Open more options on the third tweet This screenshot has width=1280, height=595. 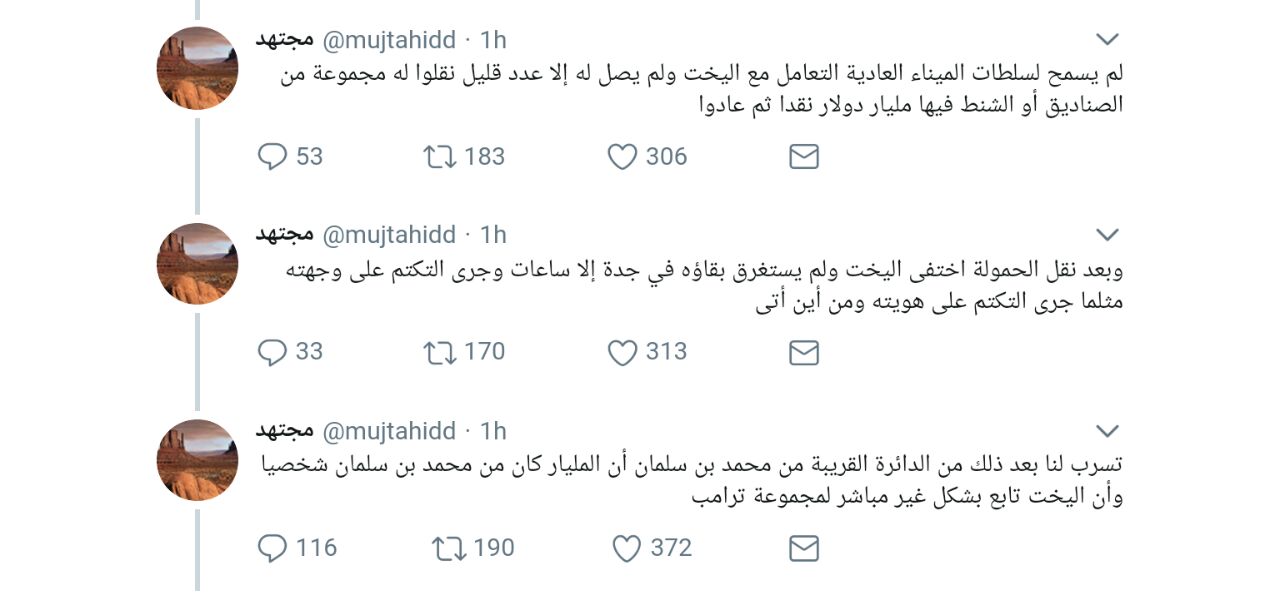click(x=1106, y=431)
